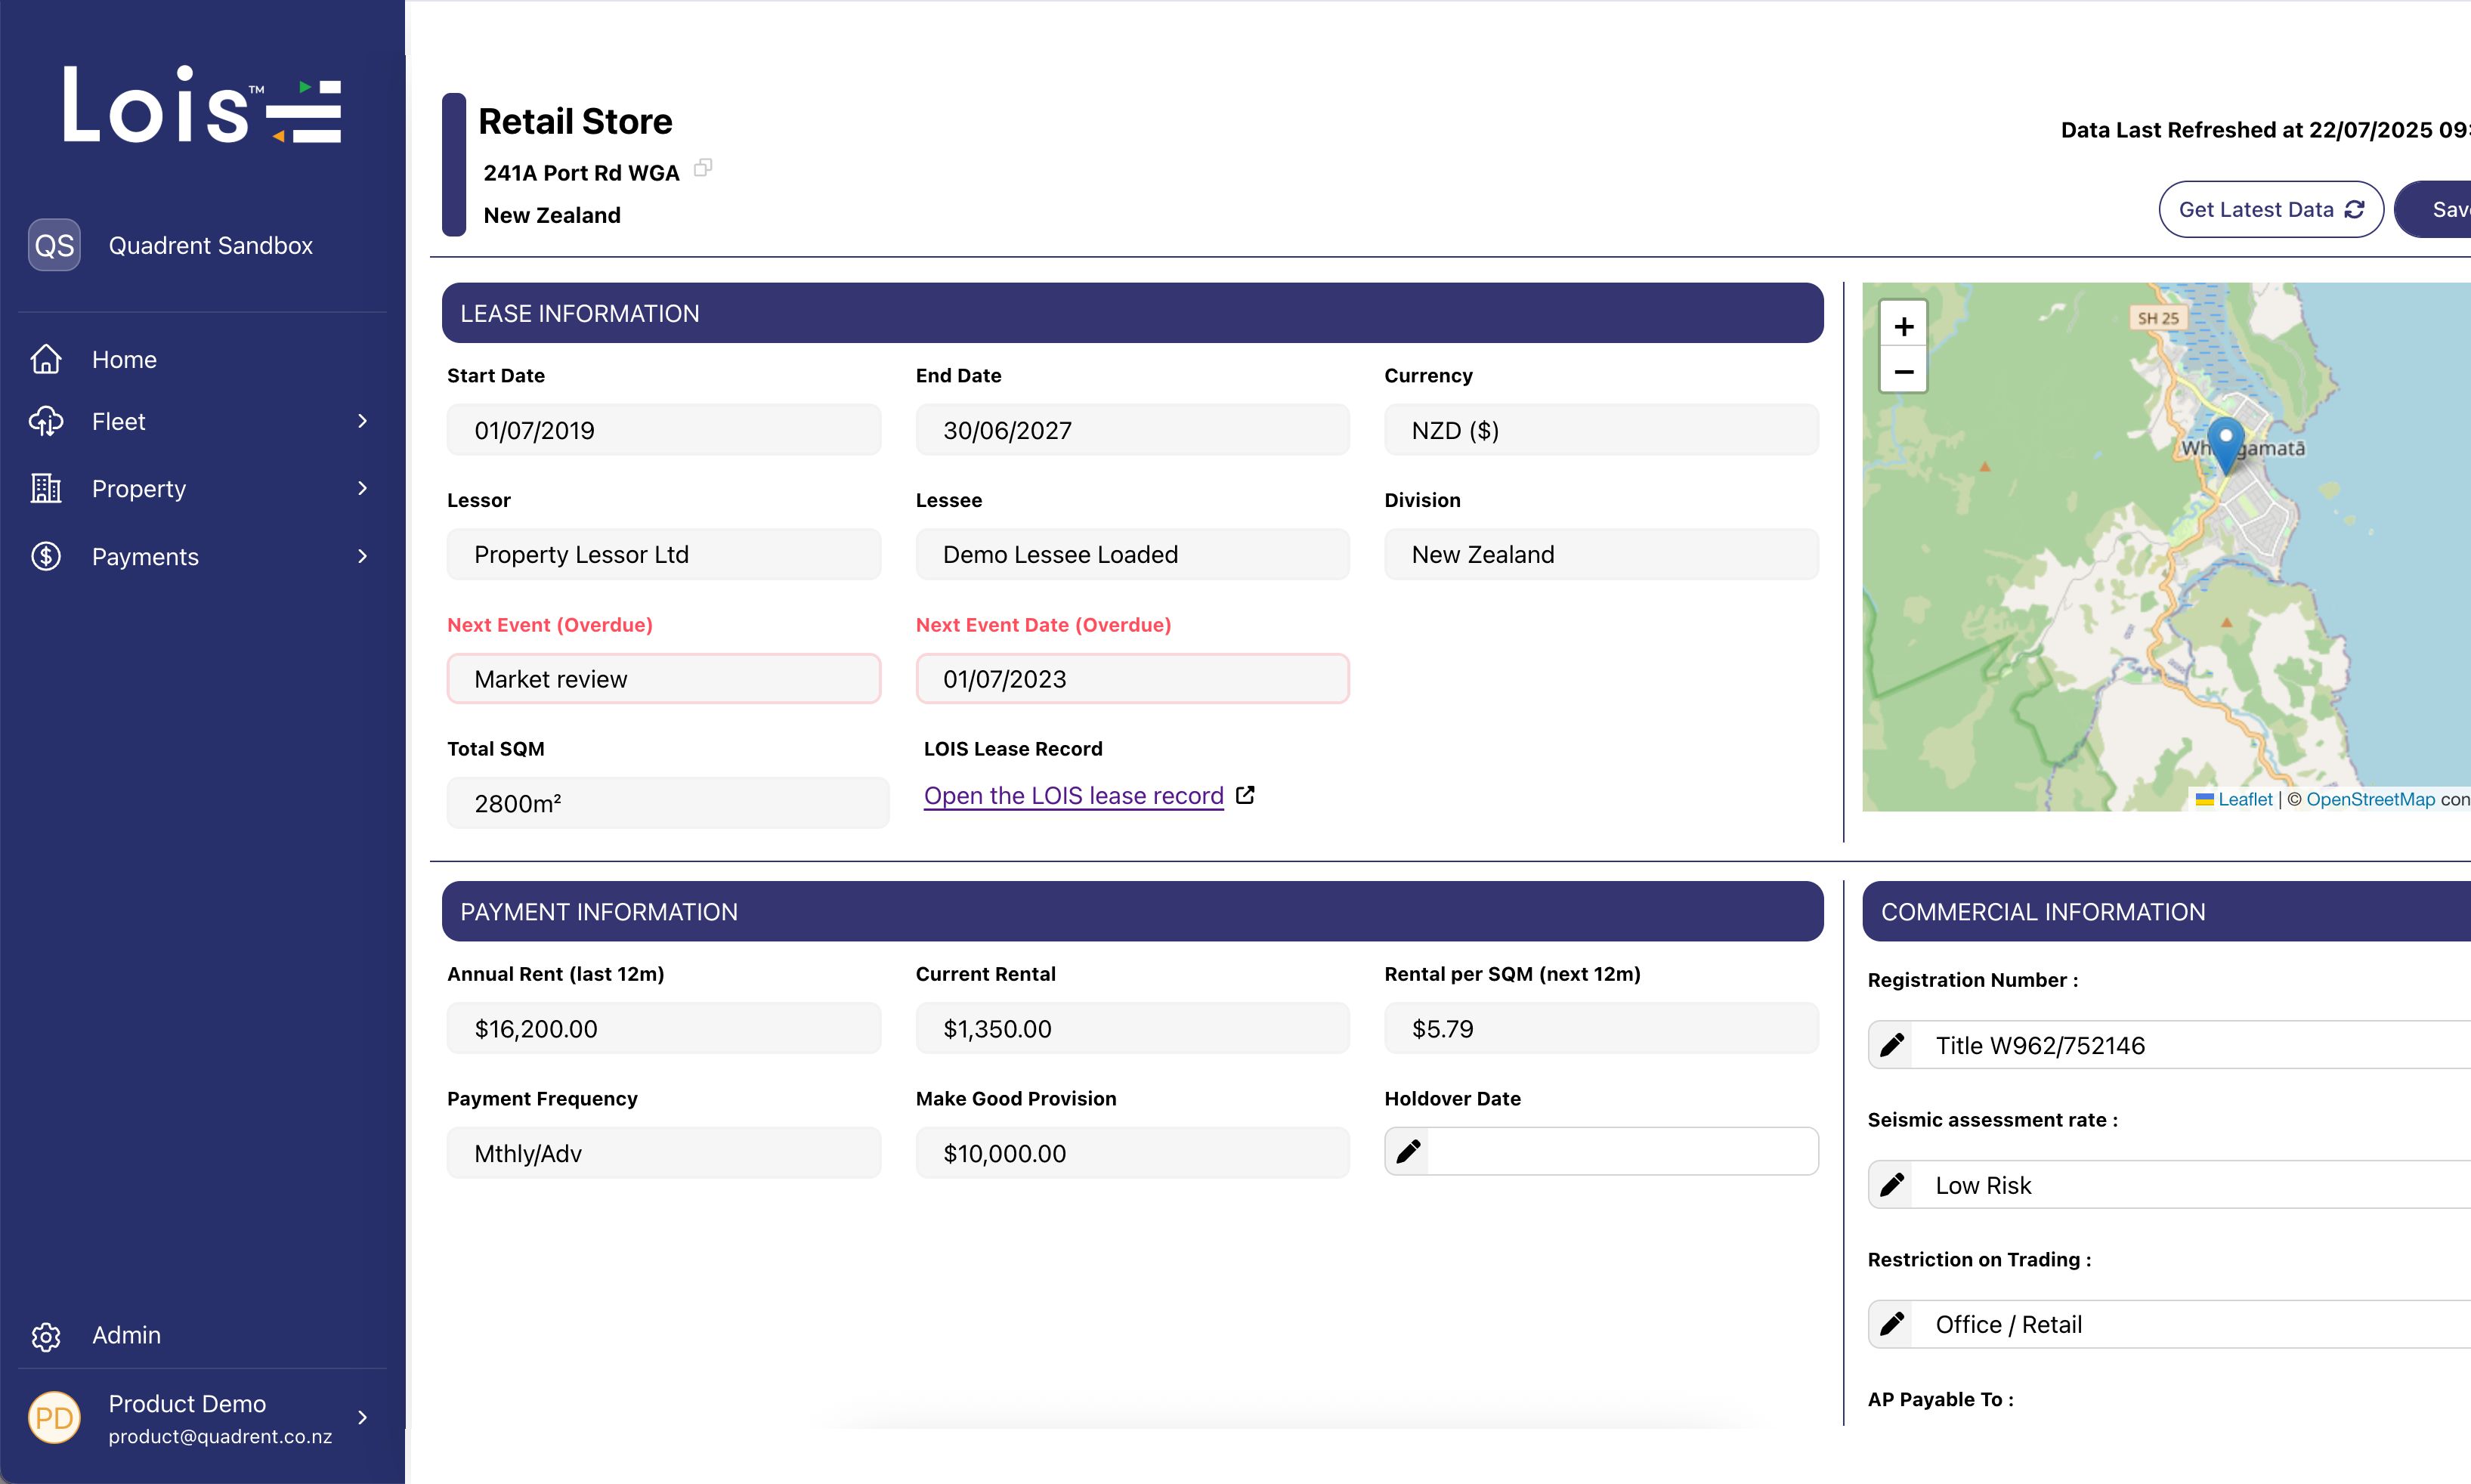2471x1484 pixels.
Task: Go to Home in the sidebar
Action: pyautogui.click(x=124, y=359)
